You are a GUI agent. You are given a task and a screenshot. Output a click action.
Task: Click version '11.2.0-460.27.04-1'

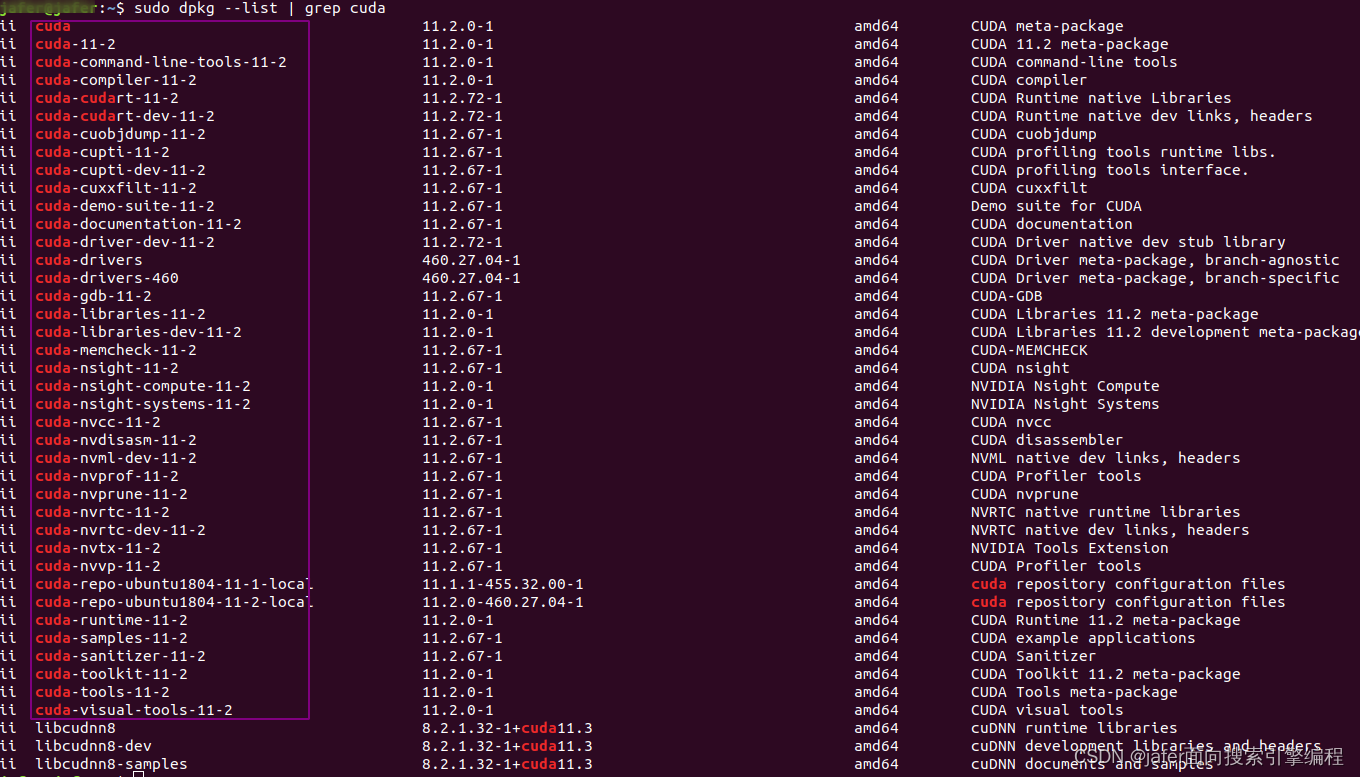click(x=503, y=602)
